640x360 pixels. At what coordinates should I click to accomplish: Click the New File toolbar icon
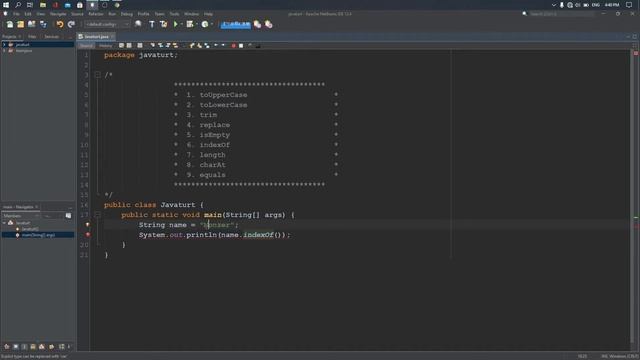click(x=10, y=24)
